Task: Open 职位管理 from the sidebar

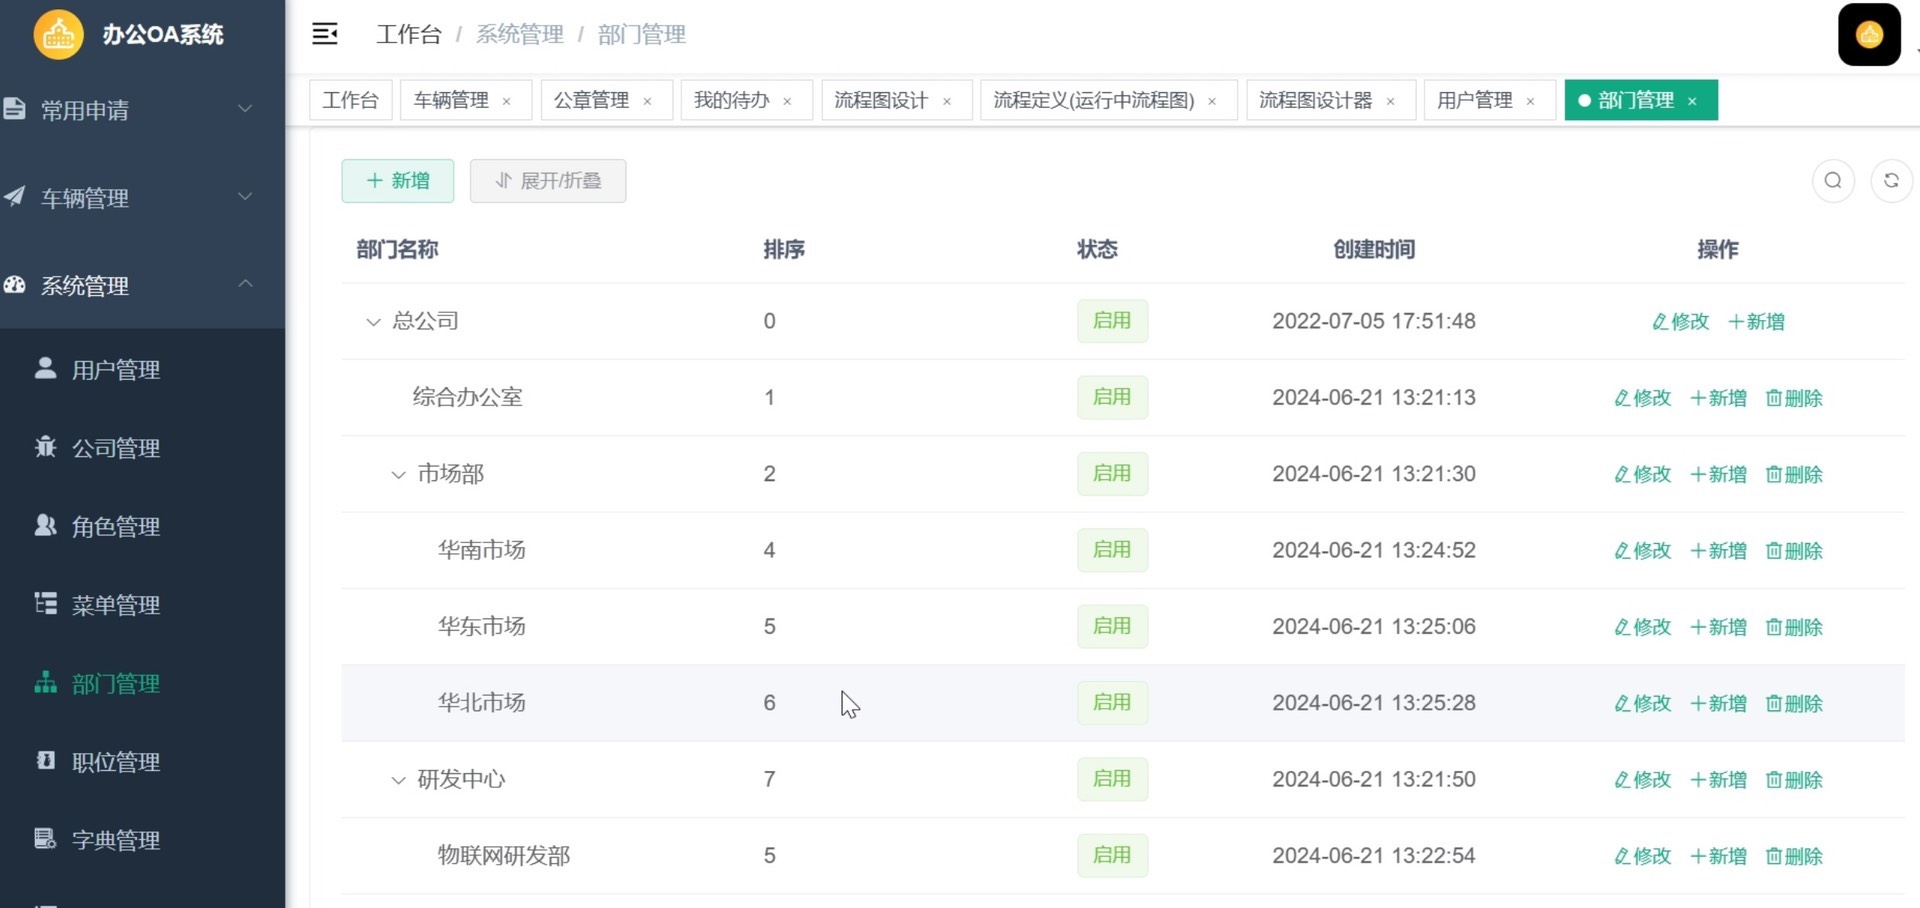Action: click(x=115, y=762)
